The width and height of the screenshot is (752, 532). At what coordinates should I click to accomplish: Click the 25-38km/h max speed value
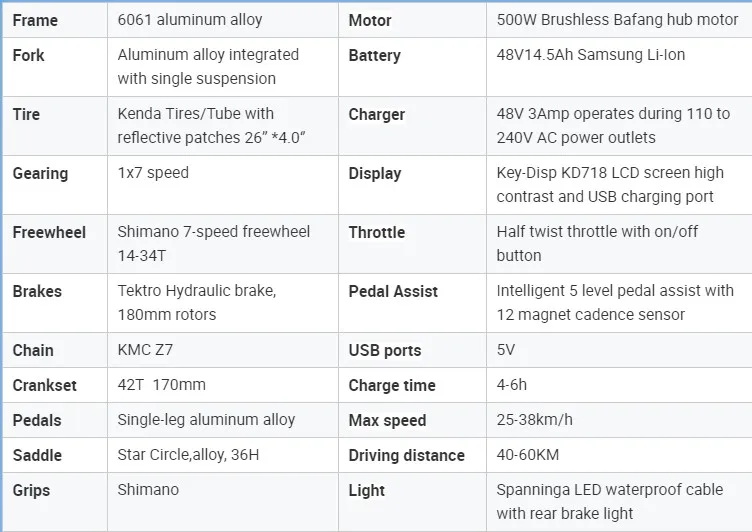535,420
